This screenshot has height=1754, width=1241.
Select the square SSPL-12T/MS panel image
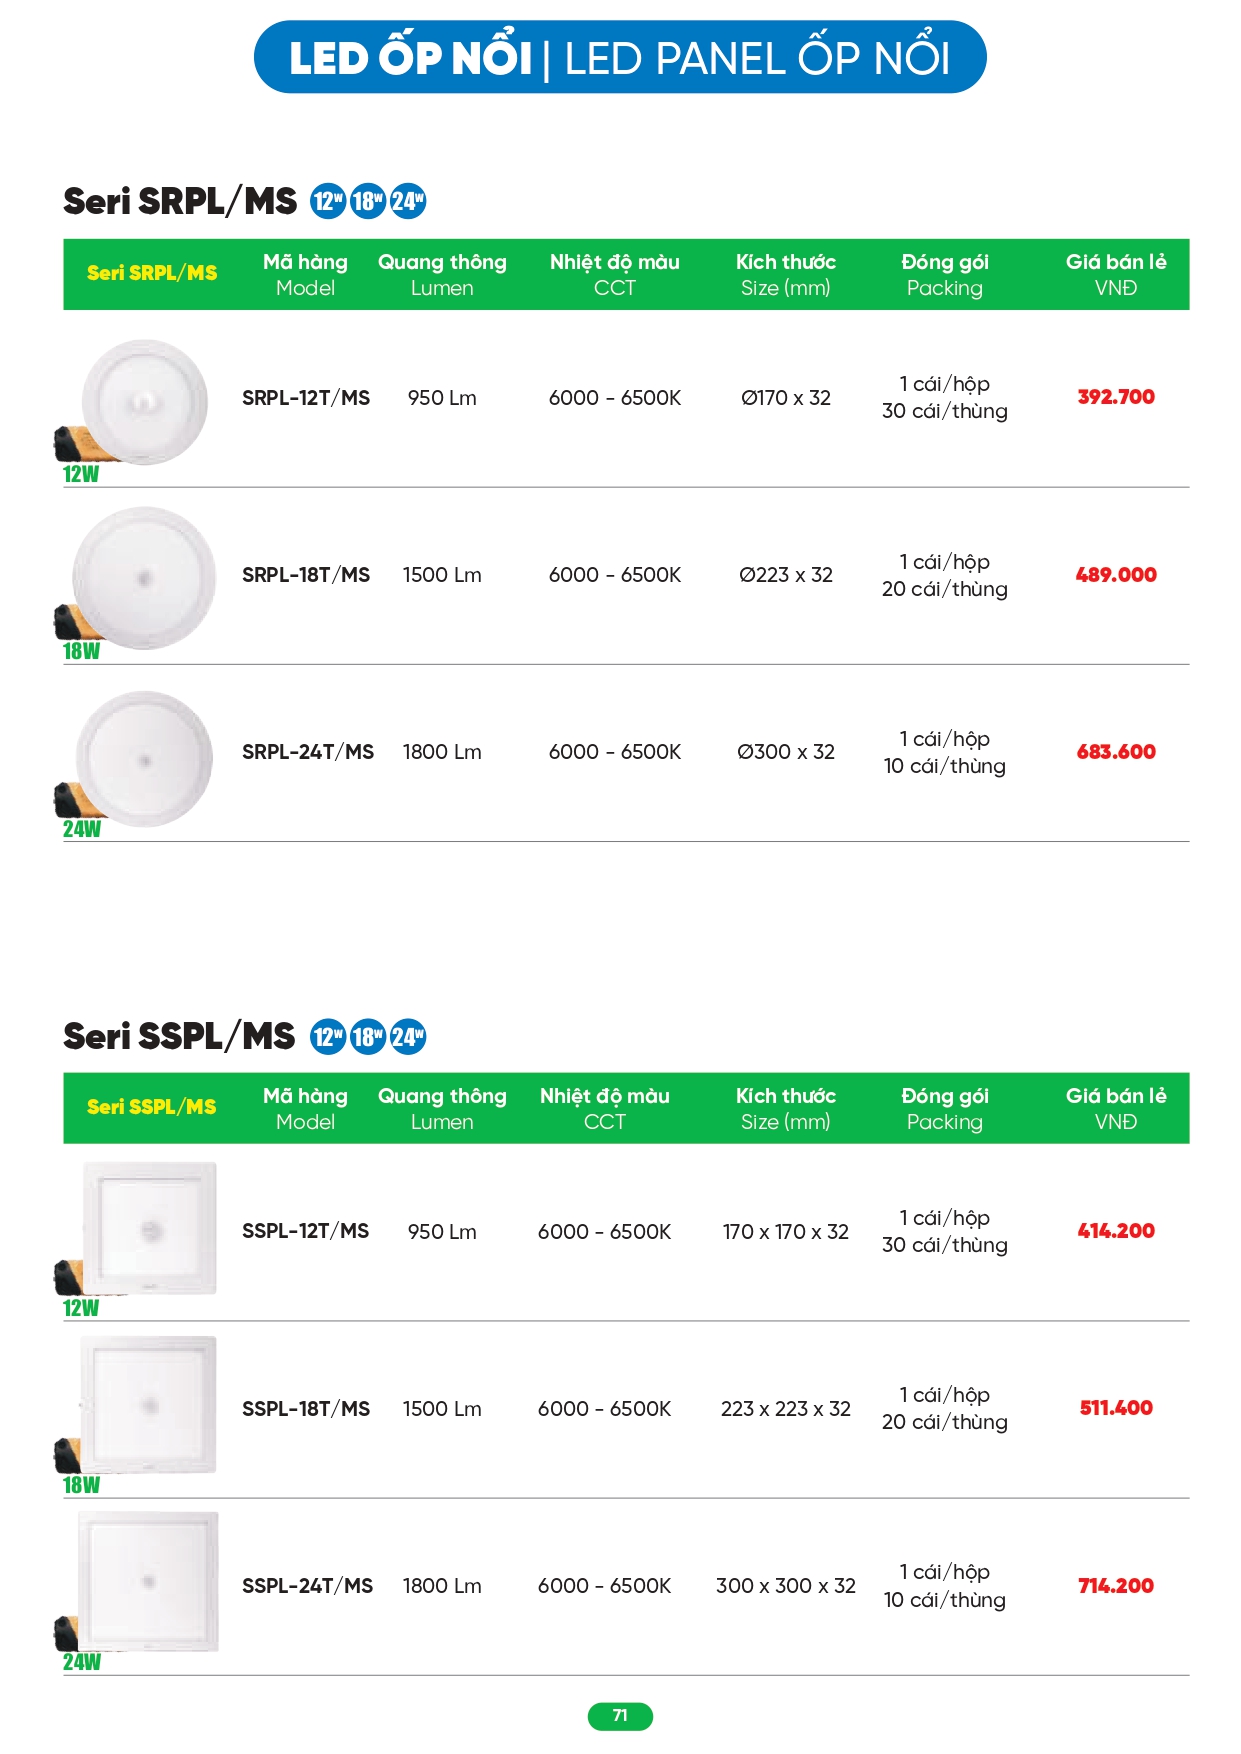click(x=150, y=1229)
